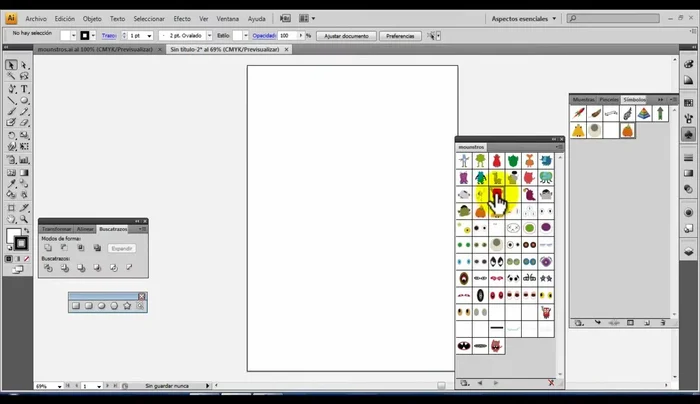The height and width of the screenshot is (404, 700).
Task: Select the black arrow Selection tool
Action: [x=11, y=65]
